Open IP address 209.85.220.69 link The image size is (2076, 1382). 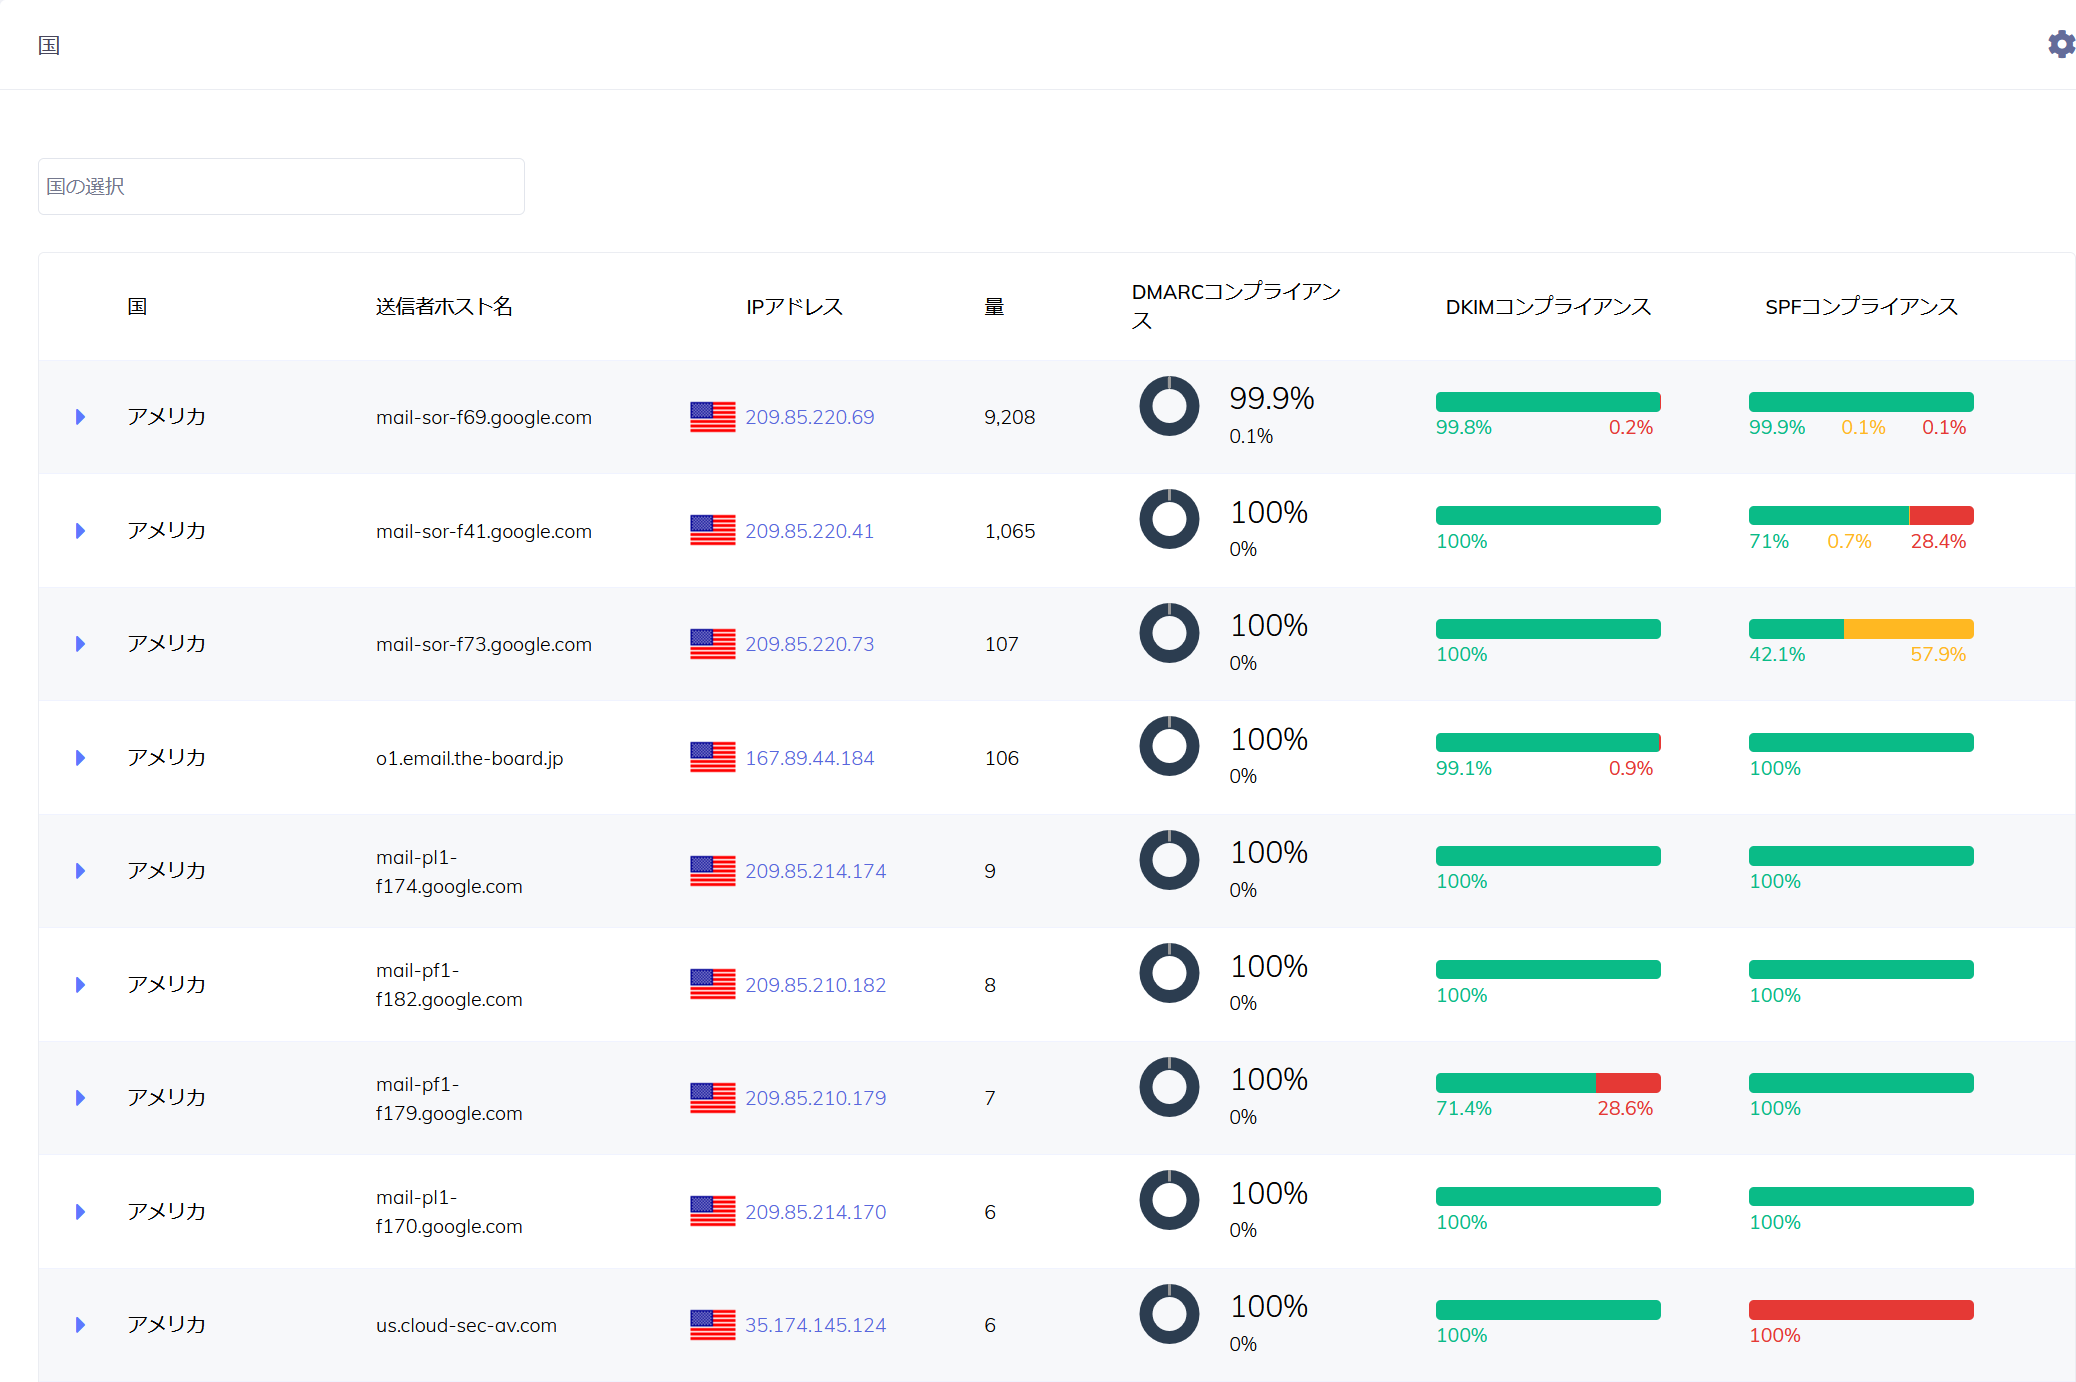click(809, 417)
